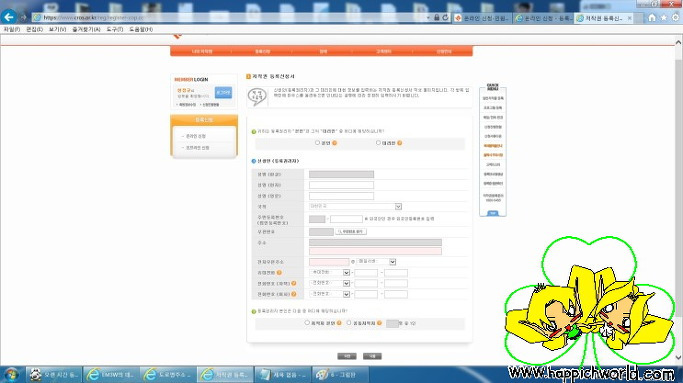The width and height of the screenshot is (683, 383).
Task: Reload the page with the refresh icon
Action: point(445,17)
